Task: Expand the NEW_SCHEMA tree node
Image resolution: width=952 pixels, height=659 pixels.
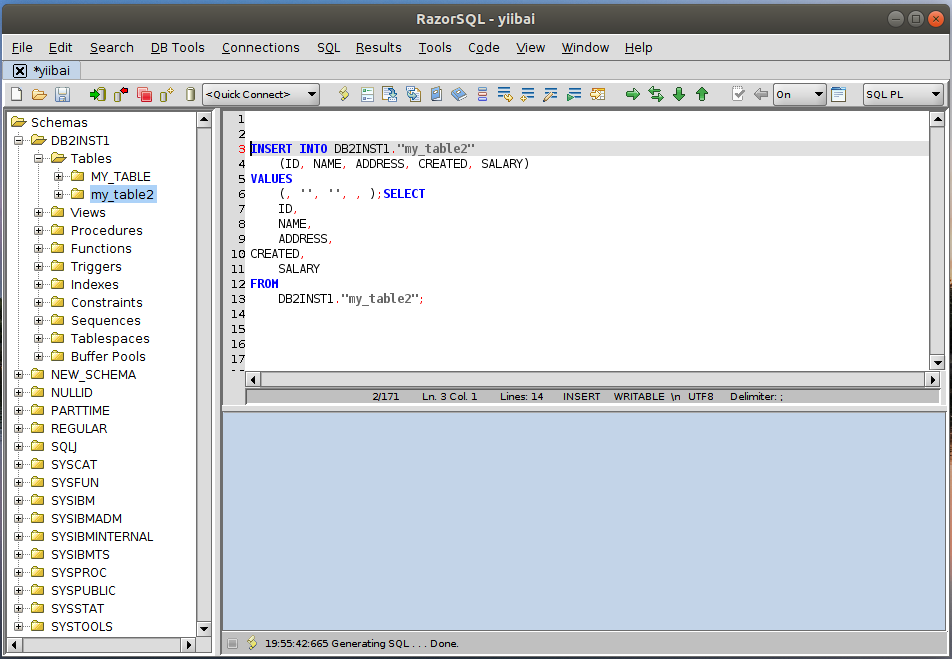Action: point(19,375)
